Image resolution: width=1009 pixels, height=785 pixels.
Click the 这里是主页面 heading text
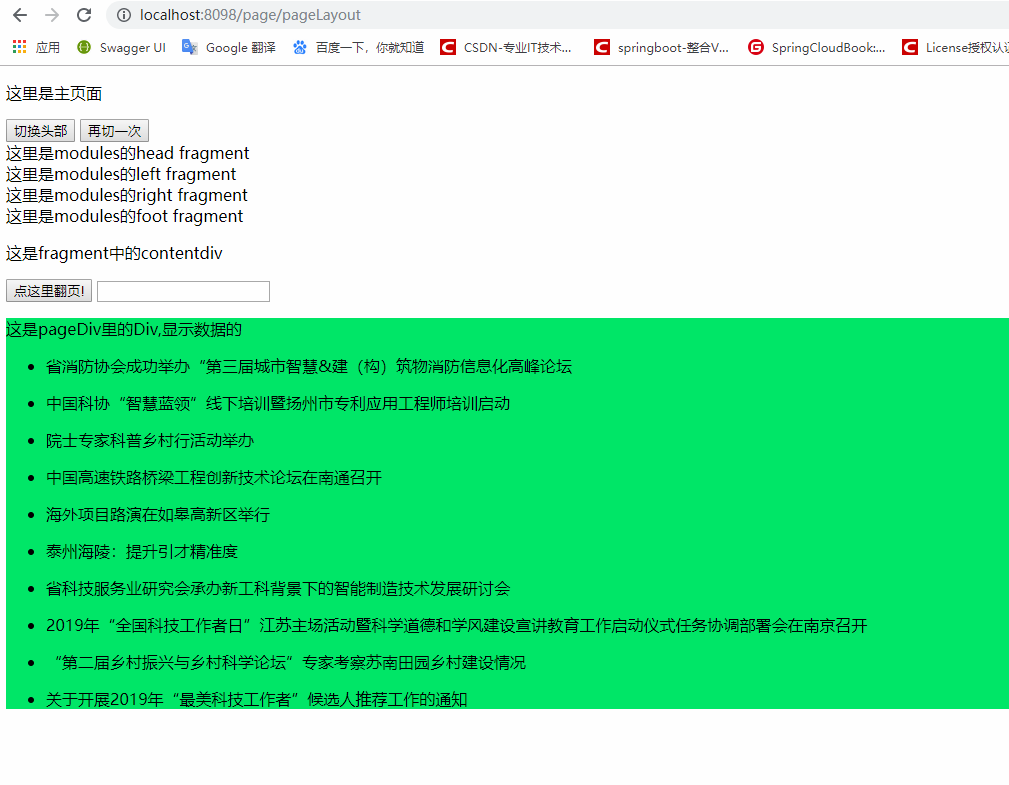(54, 94)
